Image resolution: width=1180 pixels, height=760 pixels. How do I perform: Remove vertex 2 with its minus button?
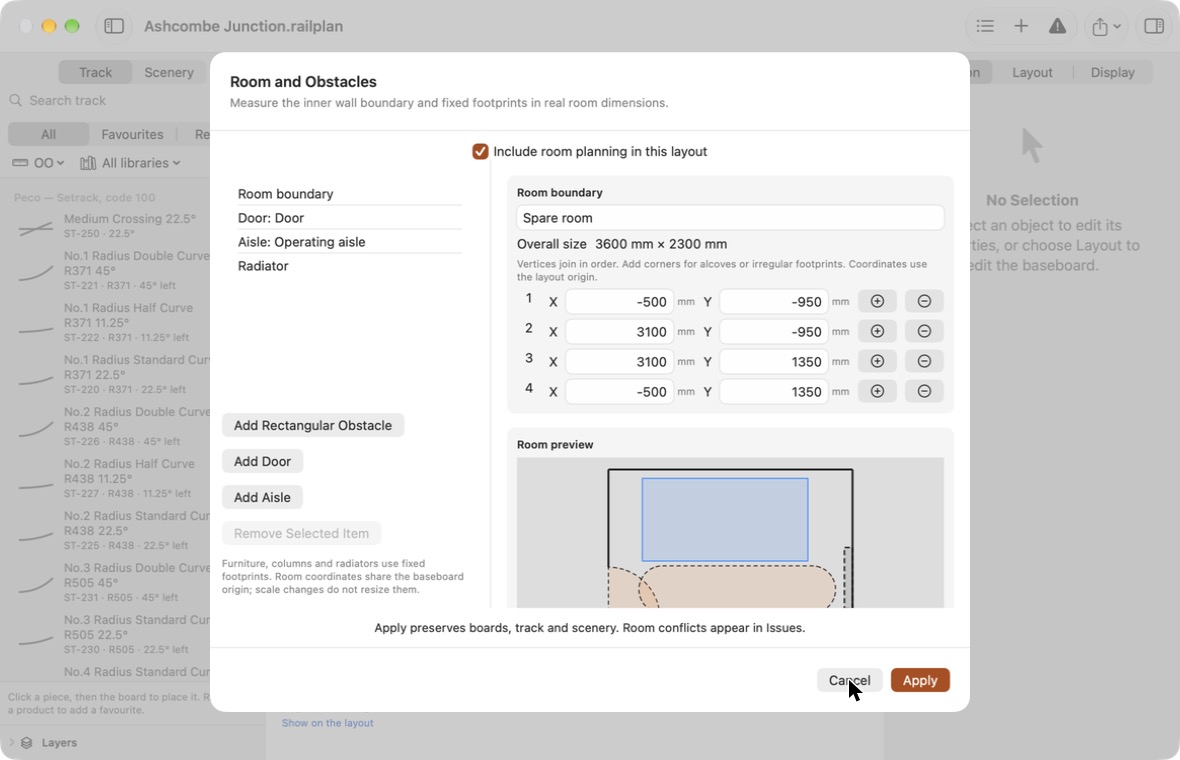(x=924, y=331)
